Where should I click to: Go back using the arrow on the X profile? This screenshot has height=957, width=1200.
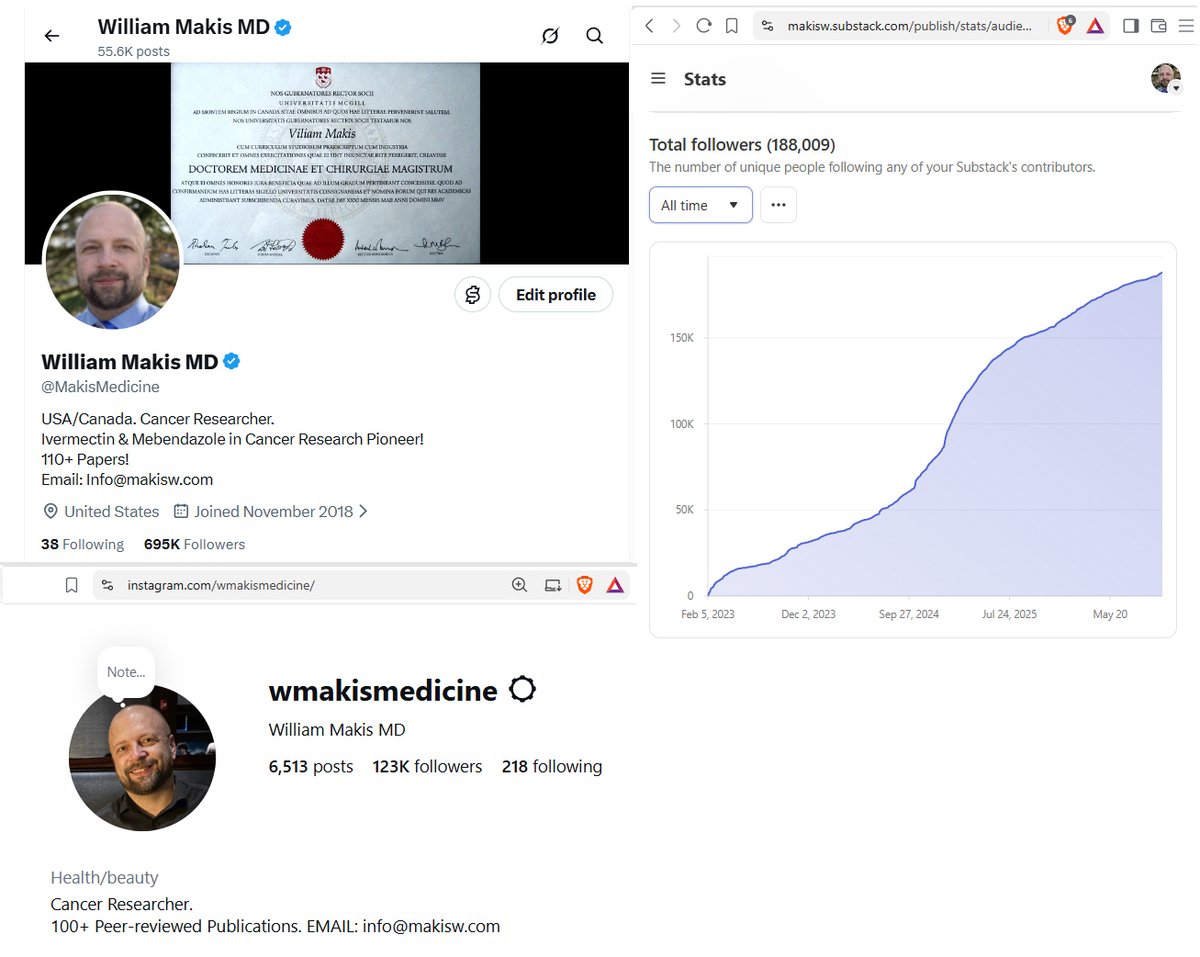(x=51, y=36)
